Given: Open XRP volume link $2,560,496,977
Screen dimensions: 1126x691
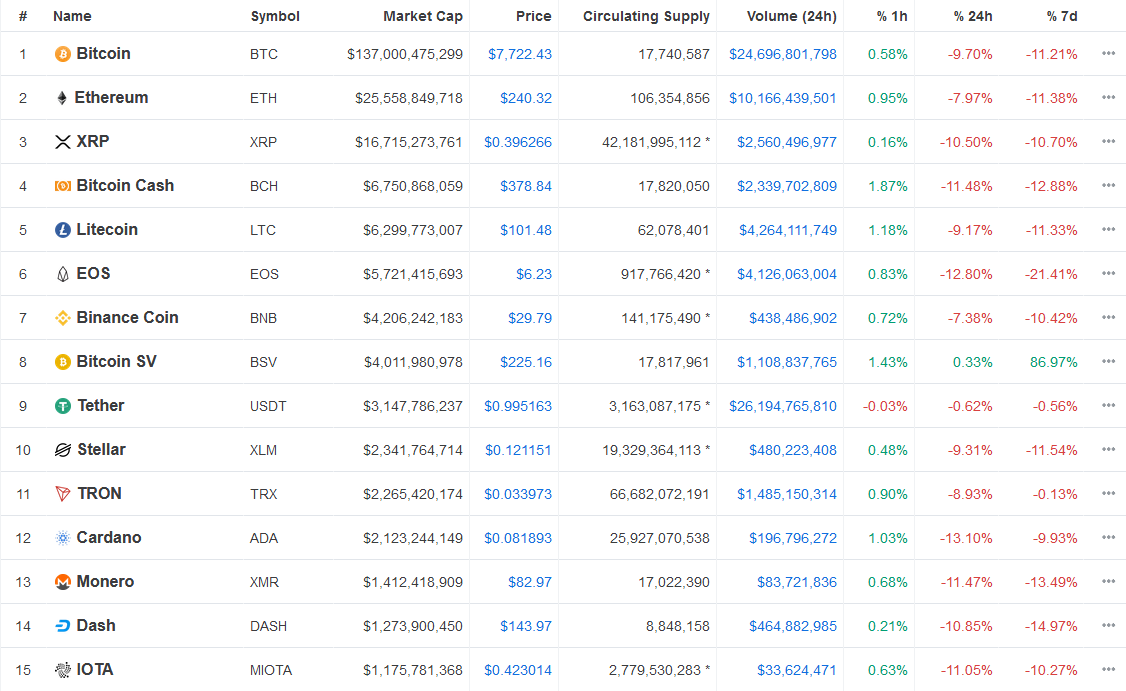Looking at the screenshot, I should [x=786, y=142].
